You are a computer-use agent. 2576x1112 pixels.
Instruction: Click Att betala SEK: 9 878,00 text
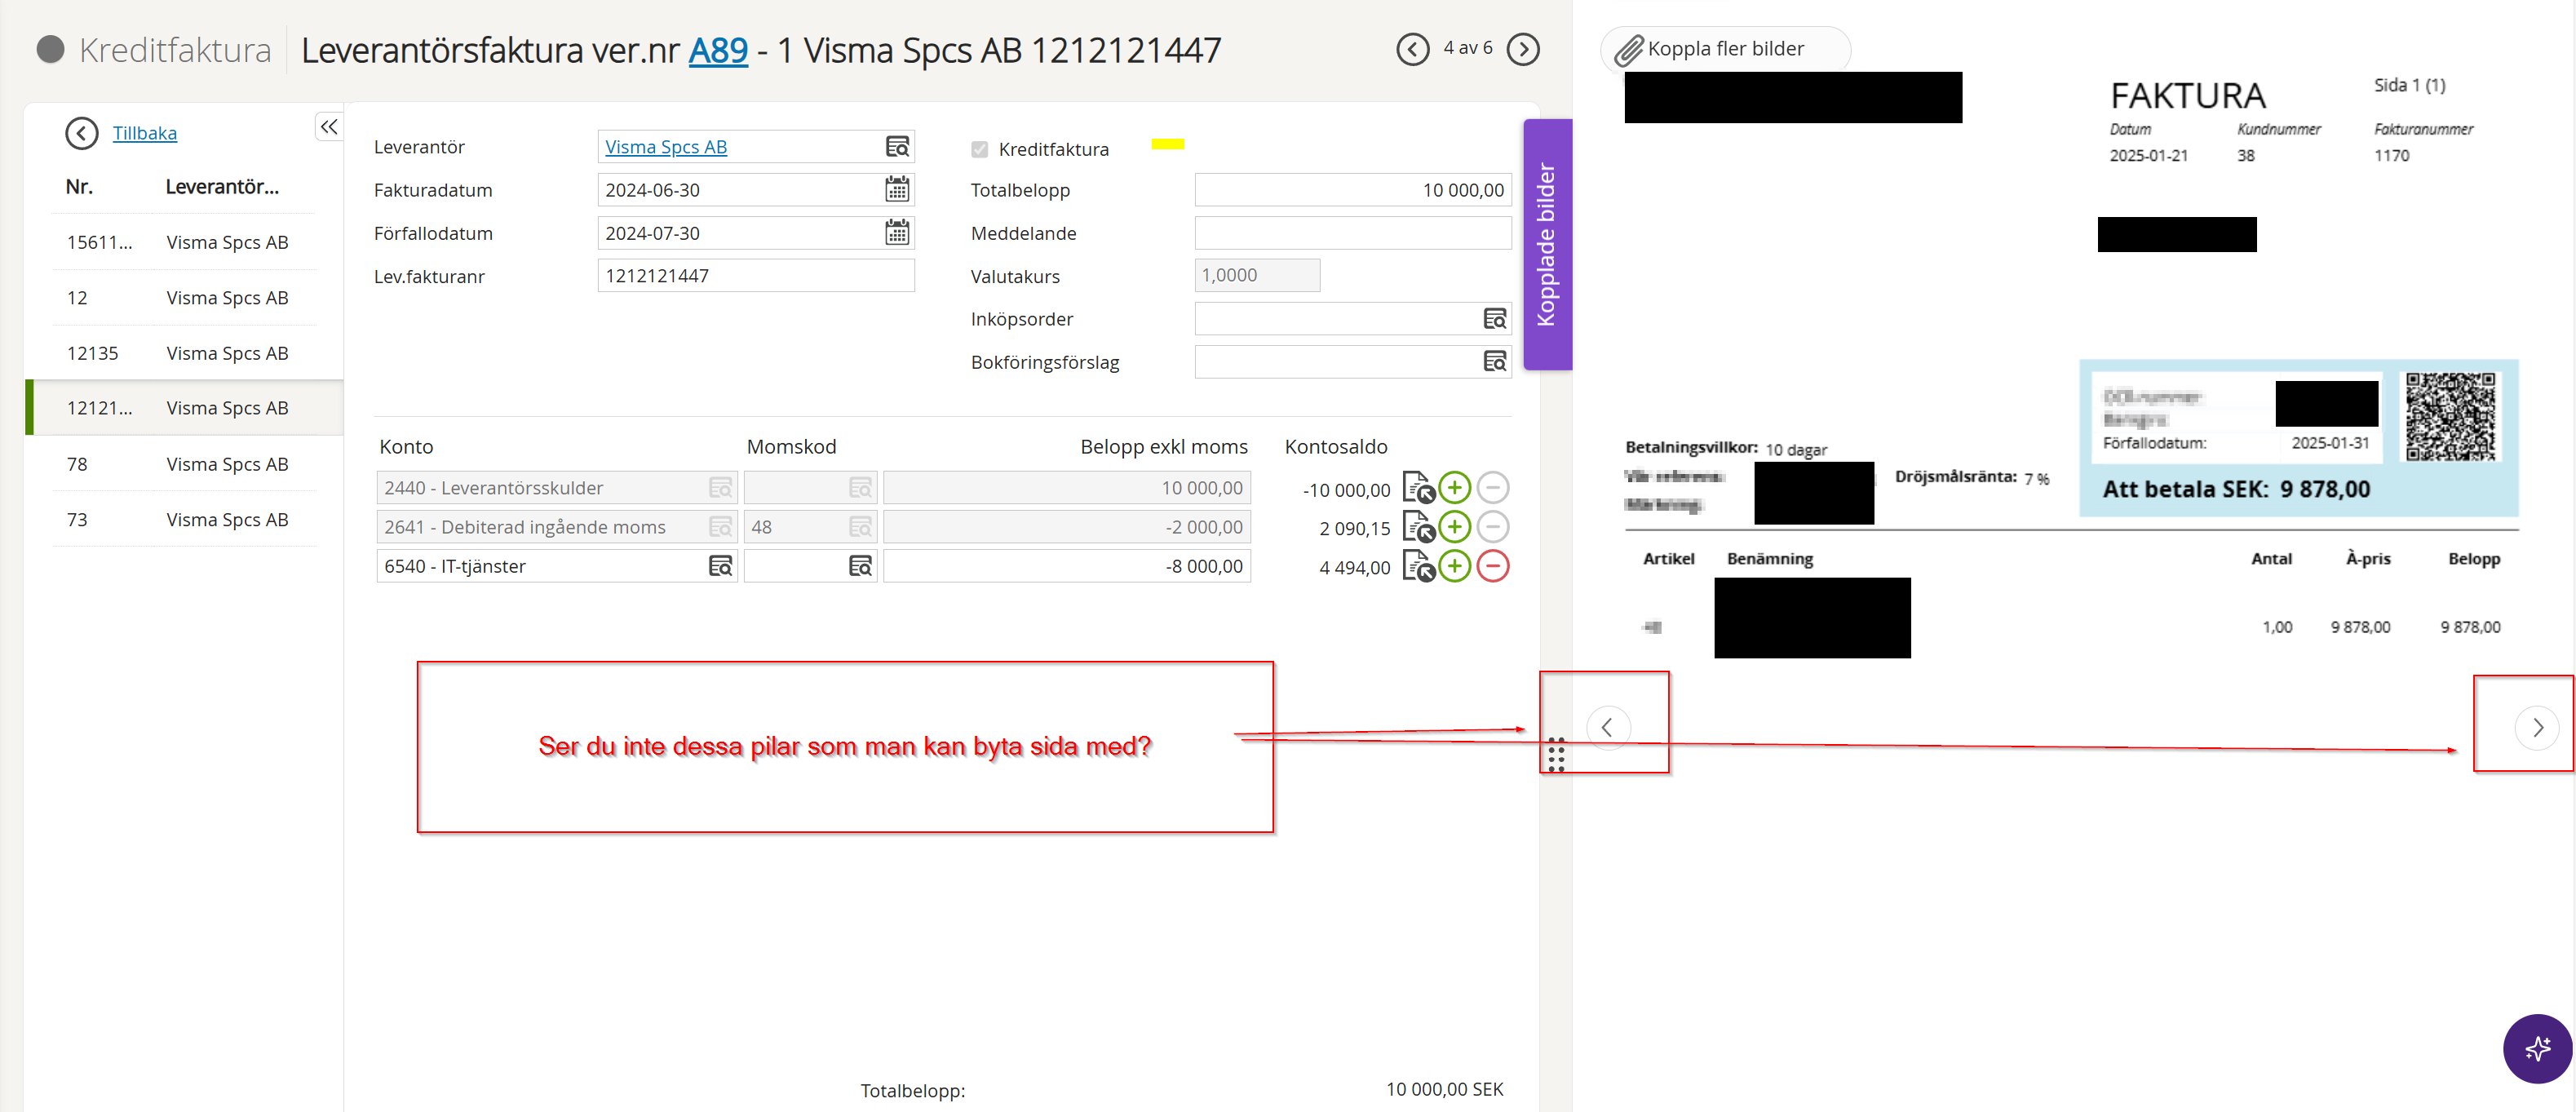click(2236, 489)
